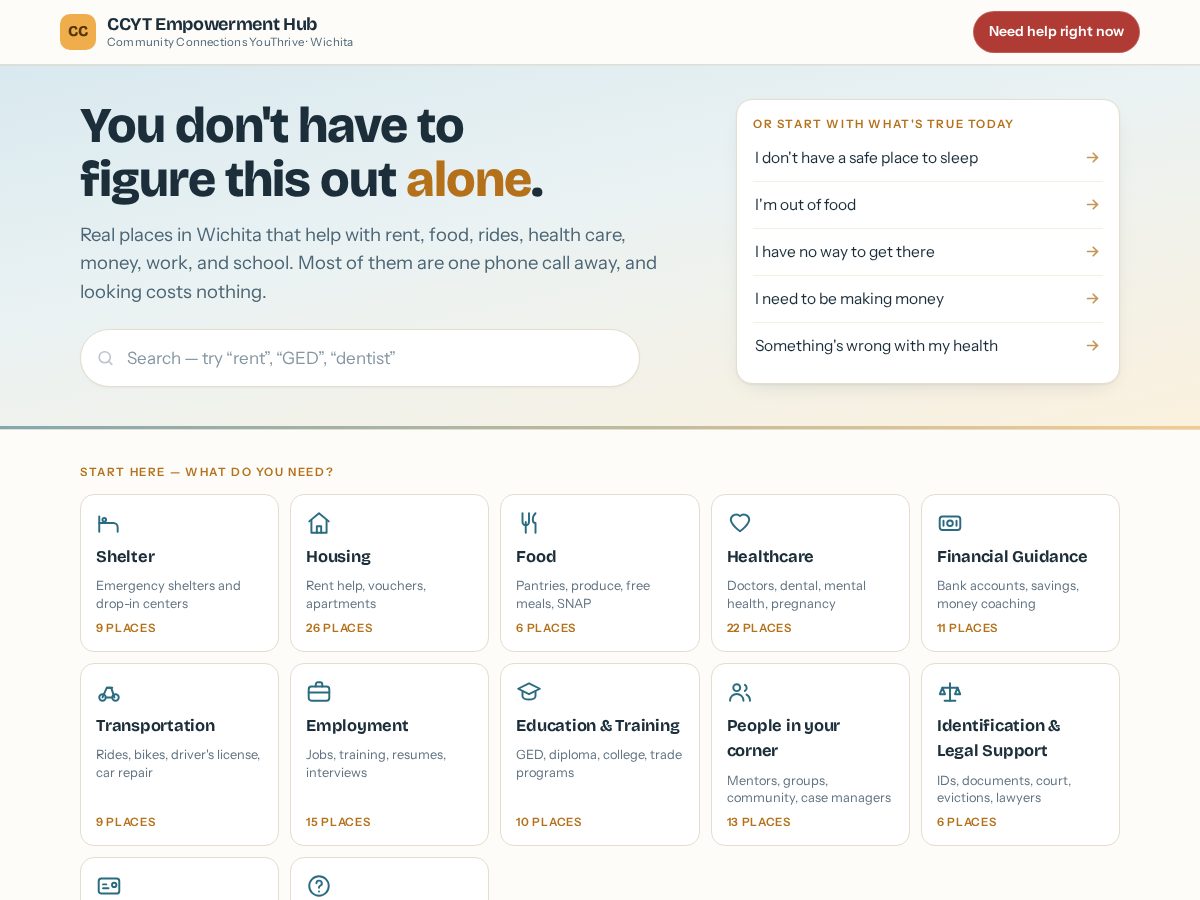Click the graduation cap icon on Education card

click(528, 692)
